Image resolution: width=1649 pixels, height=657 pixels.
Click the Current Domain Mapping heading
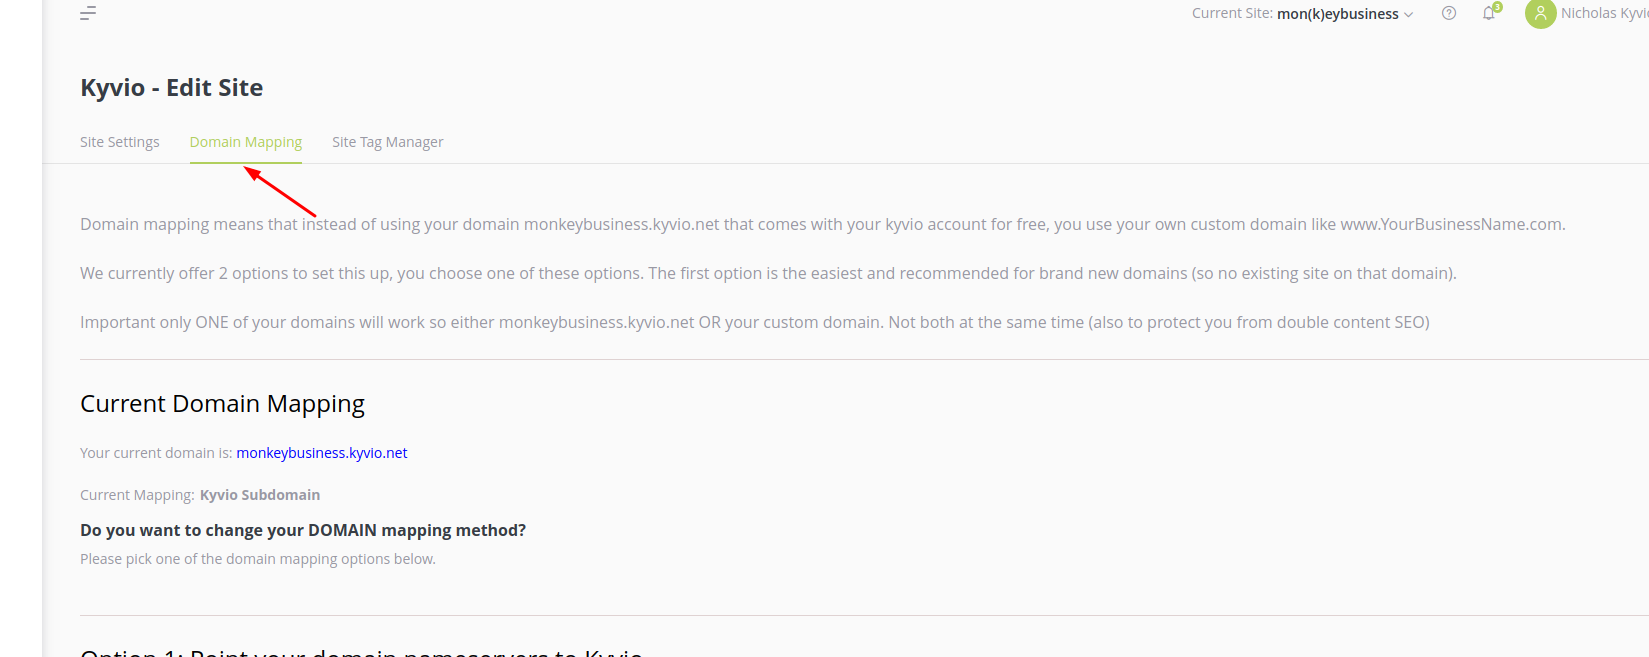[222, 404]
